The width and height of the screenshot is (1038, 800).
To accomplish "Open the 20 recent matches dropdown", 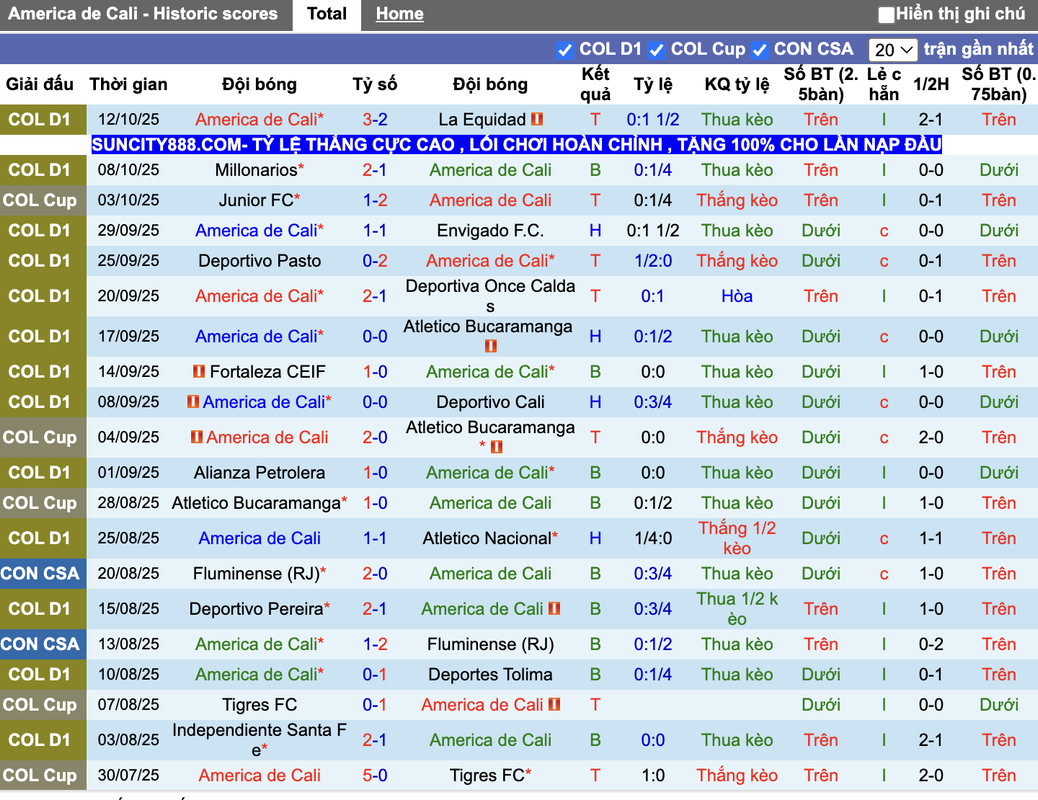I will click(892, 50).
